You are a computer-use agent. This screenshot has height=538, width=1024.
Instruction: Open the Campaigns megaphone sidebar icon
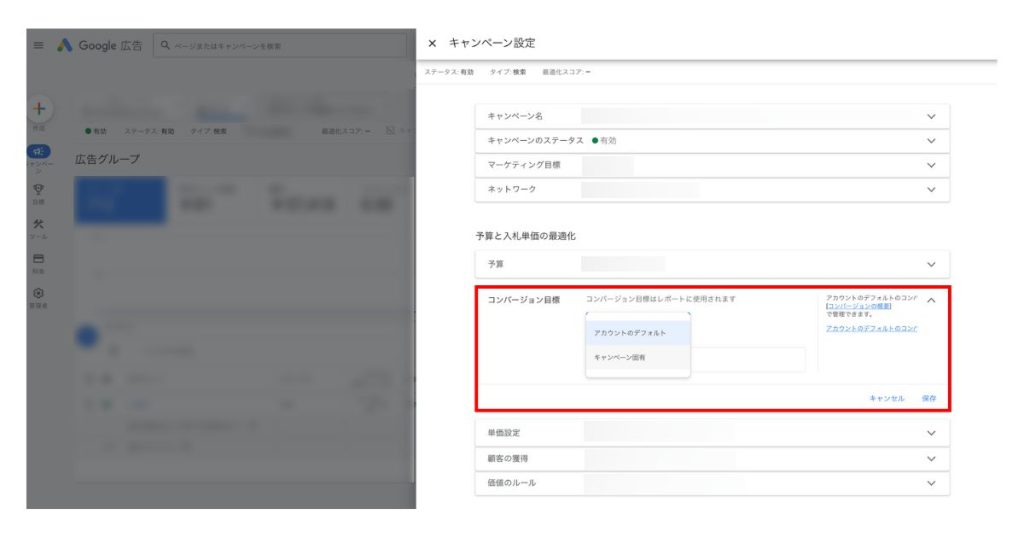point(38,152)
